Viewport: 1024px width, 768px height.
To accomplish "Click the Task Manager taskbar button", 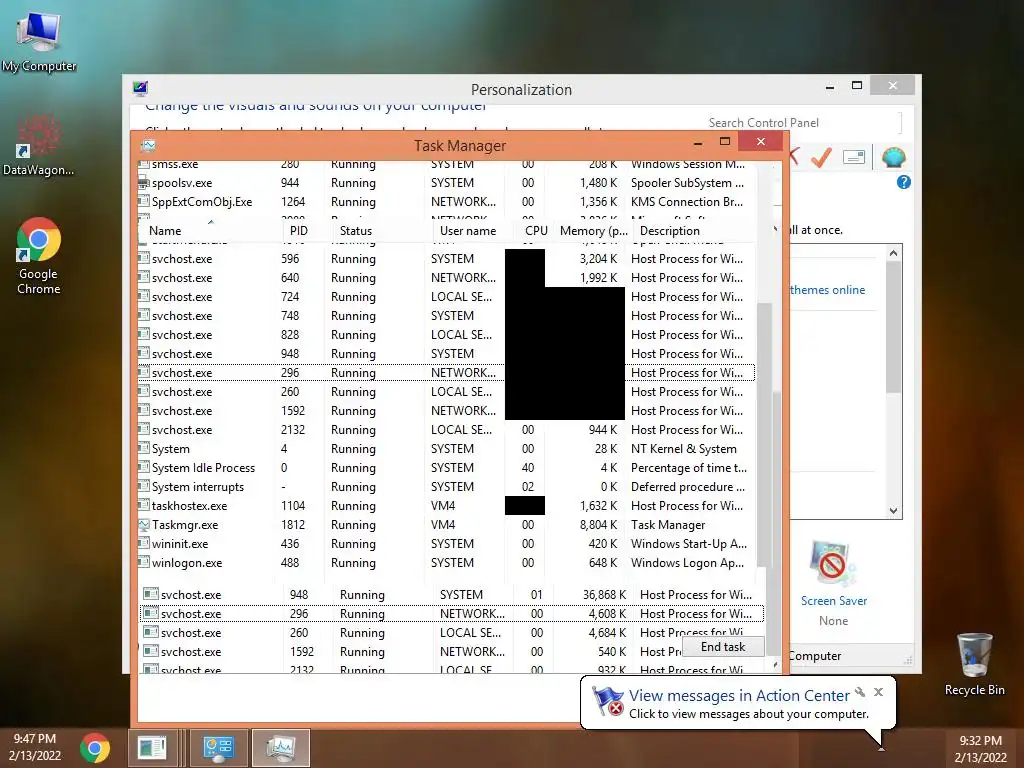I will coord(281,748).
